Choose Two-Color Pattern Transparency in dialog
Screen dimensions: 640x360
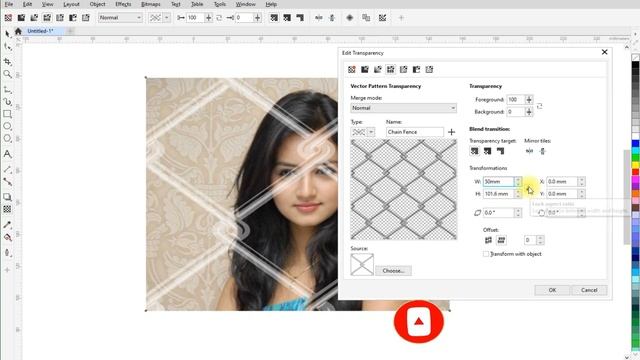tap(416, 69)
